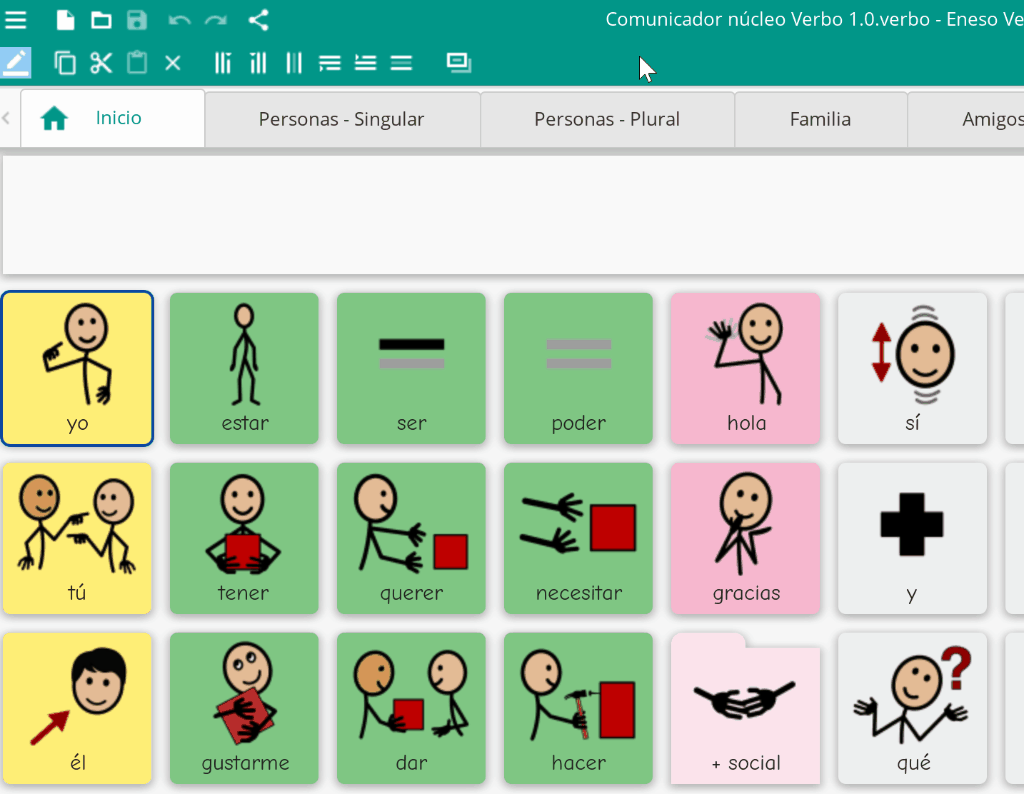Switch to Personas - Singular tab

click(342, 119)
